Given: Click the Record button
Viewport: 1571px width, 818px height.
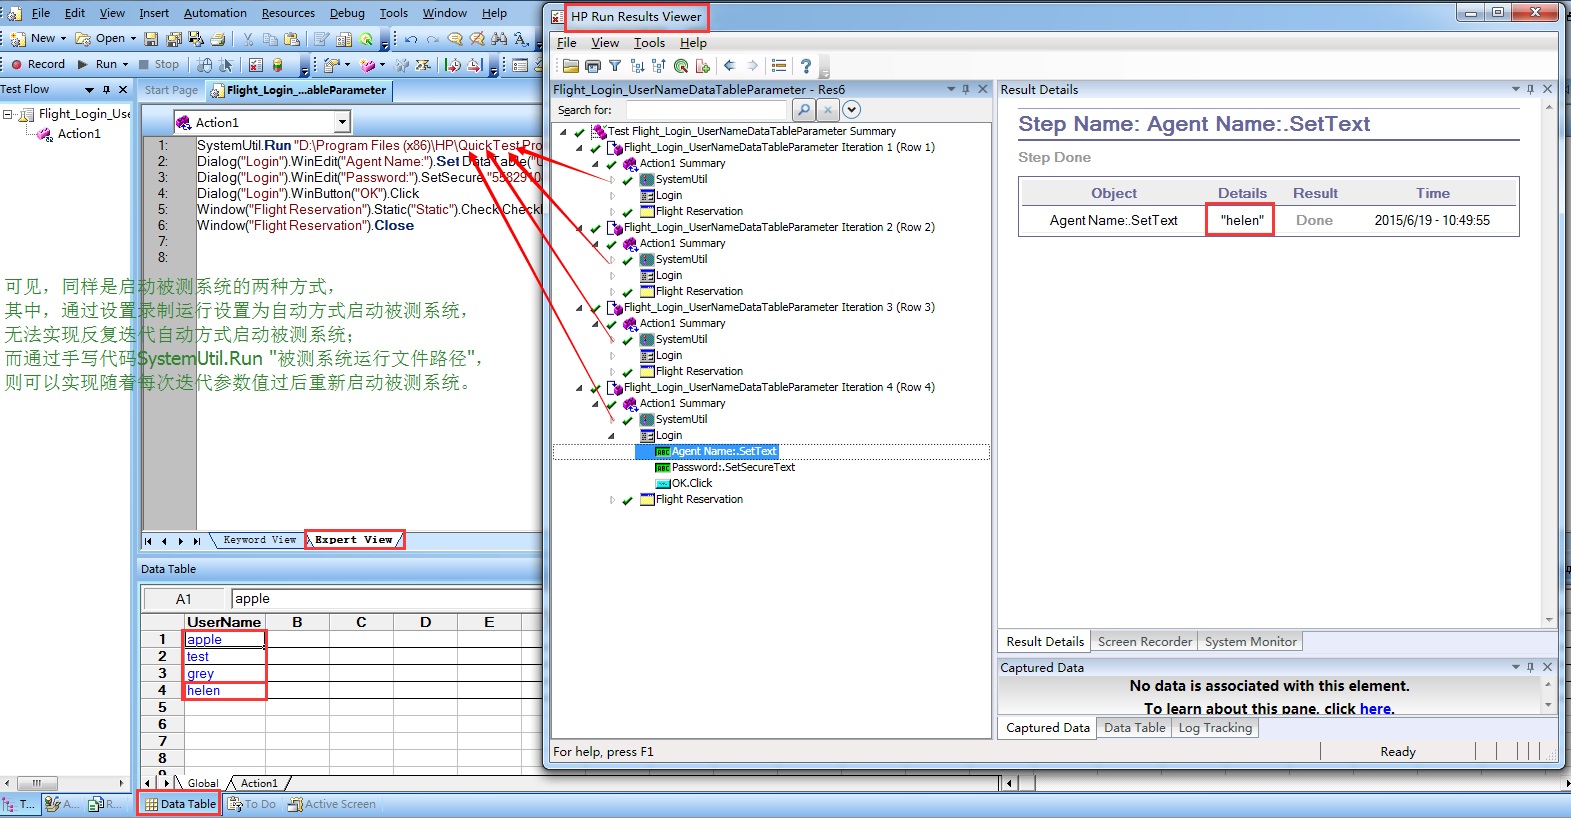Looking at the screenshot, I should 38,65.
